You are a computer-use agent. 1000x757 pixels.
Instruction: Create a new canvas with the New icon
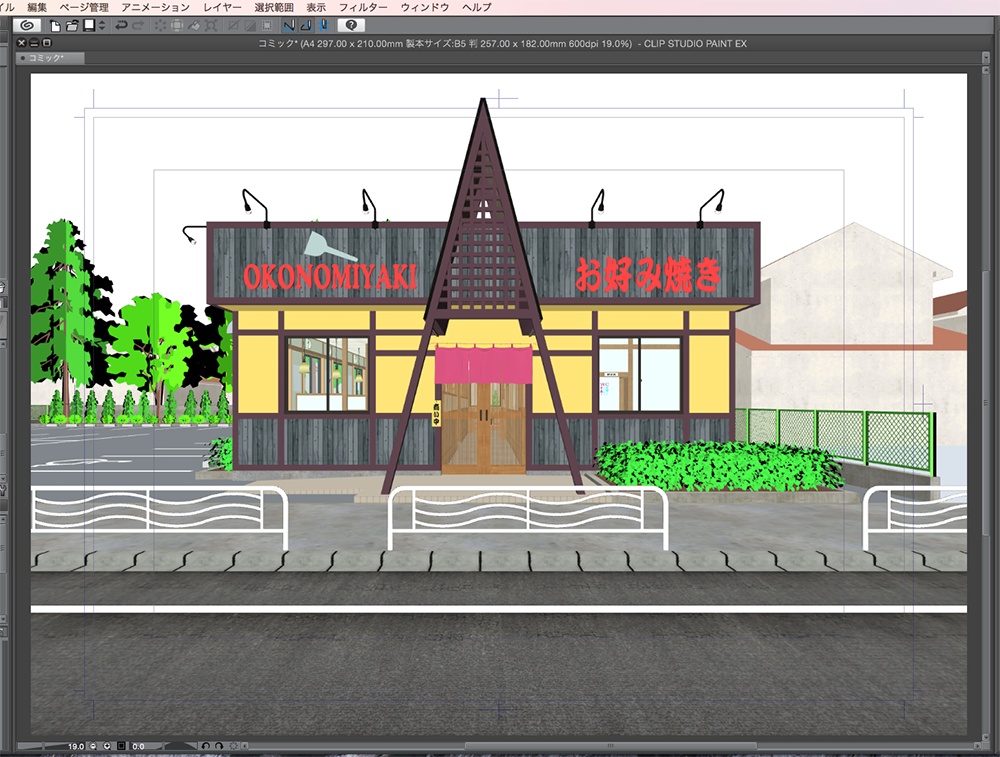pyautogui.click(x=56, y=25)
